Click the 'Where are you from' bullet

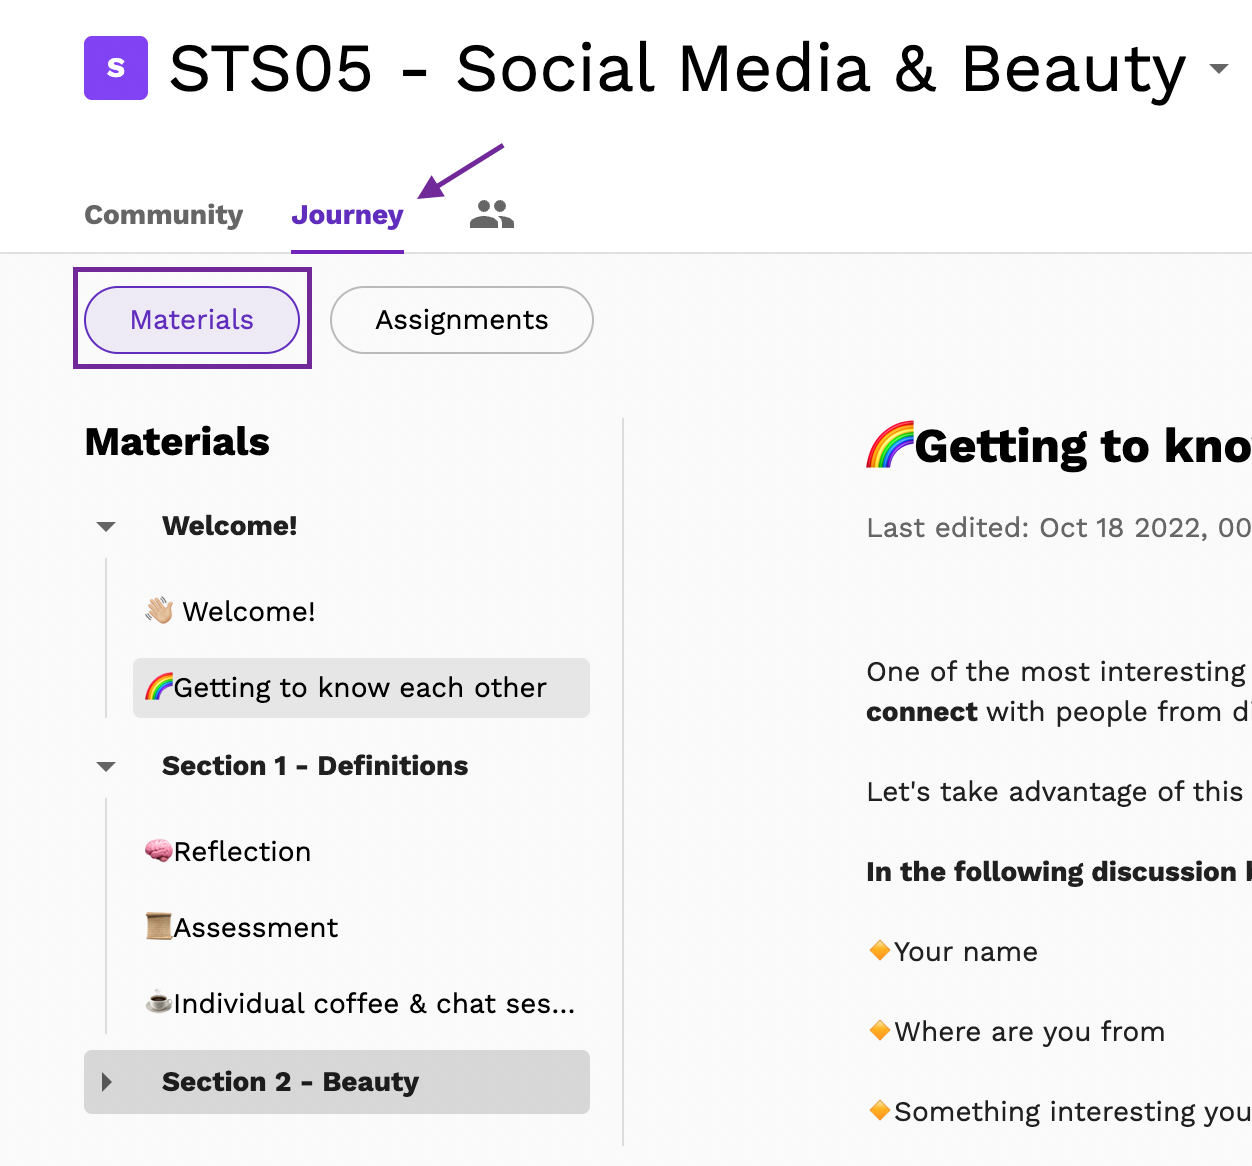(x=1017, y=1032)
